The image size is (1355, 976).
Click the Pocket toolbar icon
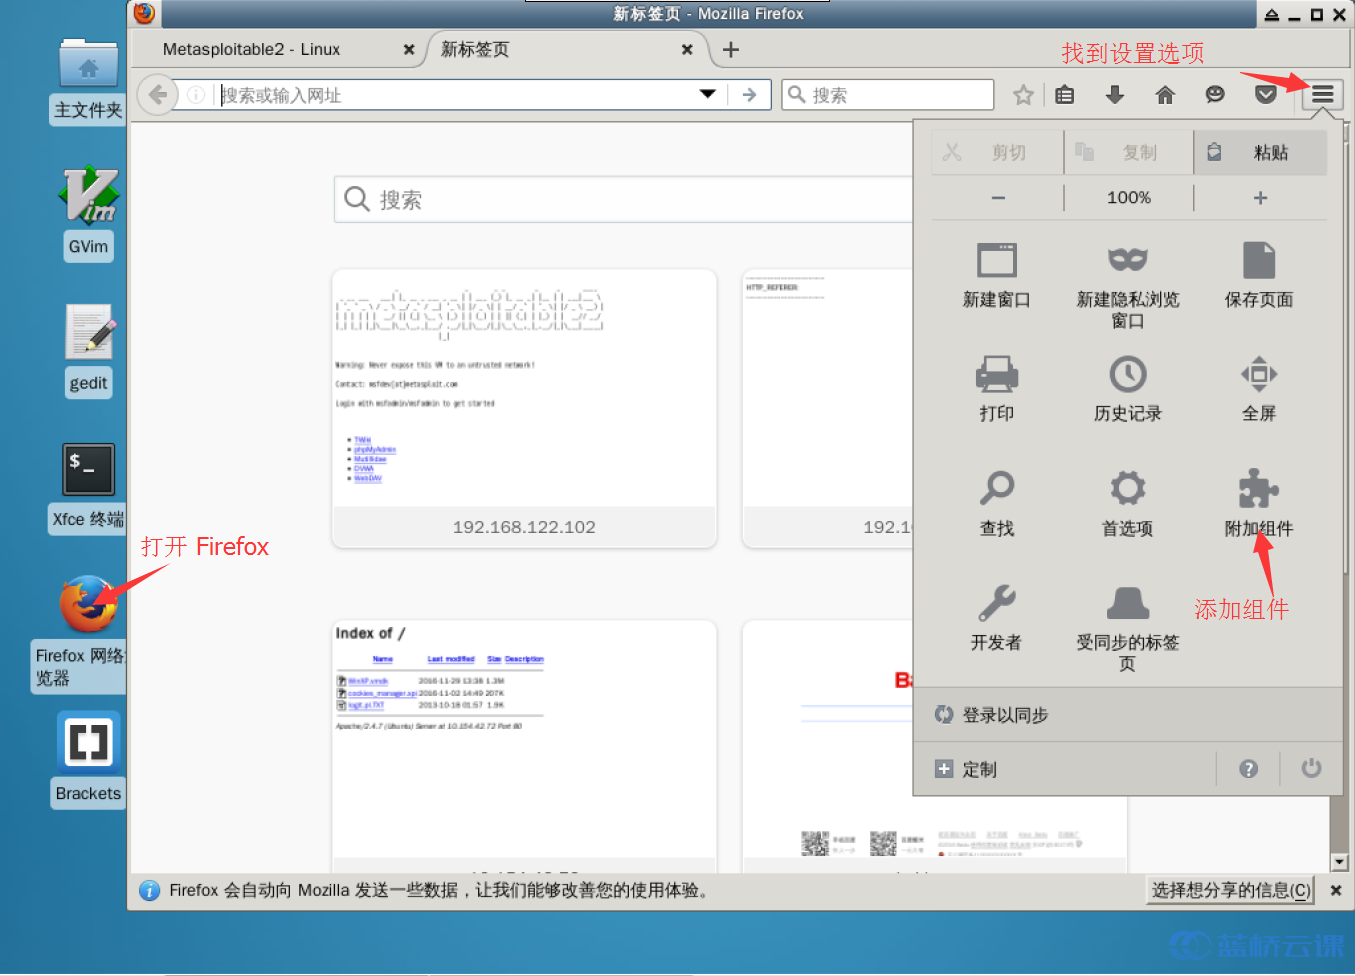1265,95
